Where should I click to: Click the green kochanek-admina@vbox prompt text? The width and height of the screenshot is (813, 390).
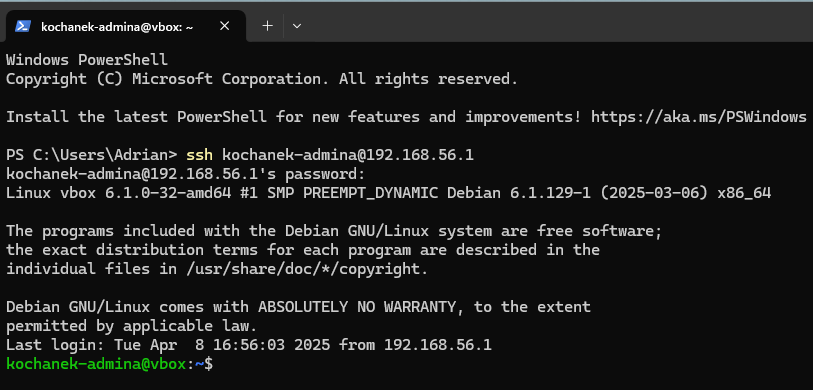pos(96,364)
